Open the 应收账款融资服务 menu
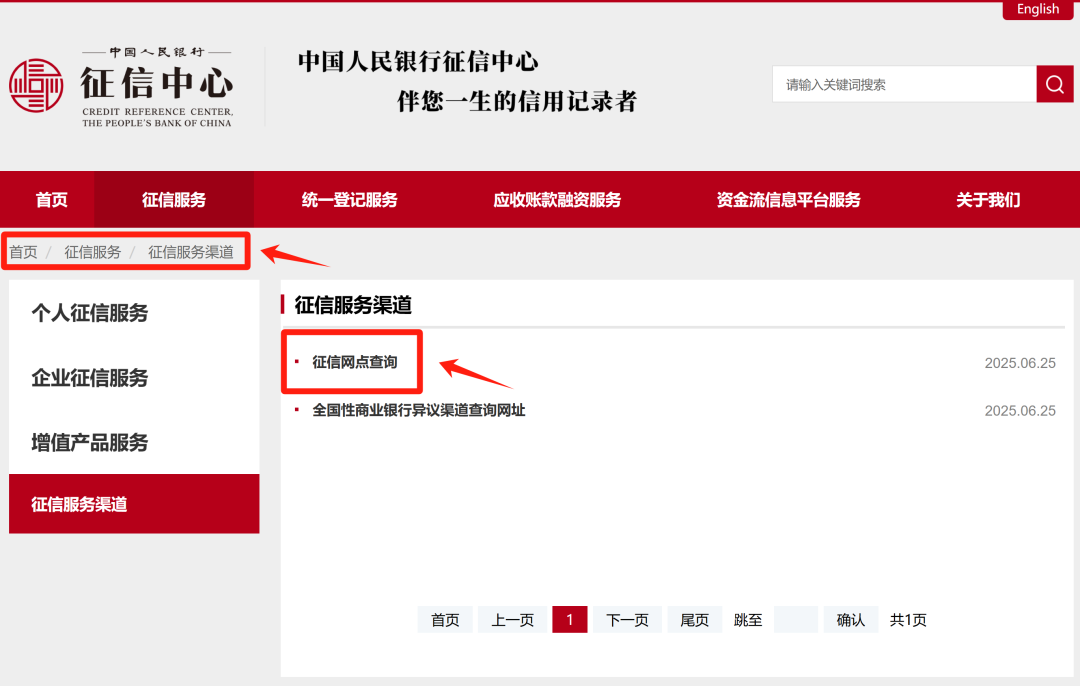This screenshot has height=686, width=1080. 554,199
